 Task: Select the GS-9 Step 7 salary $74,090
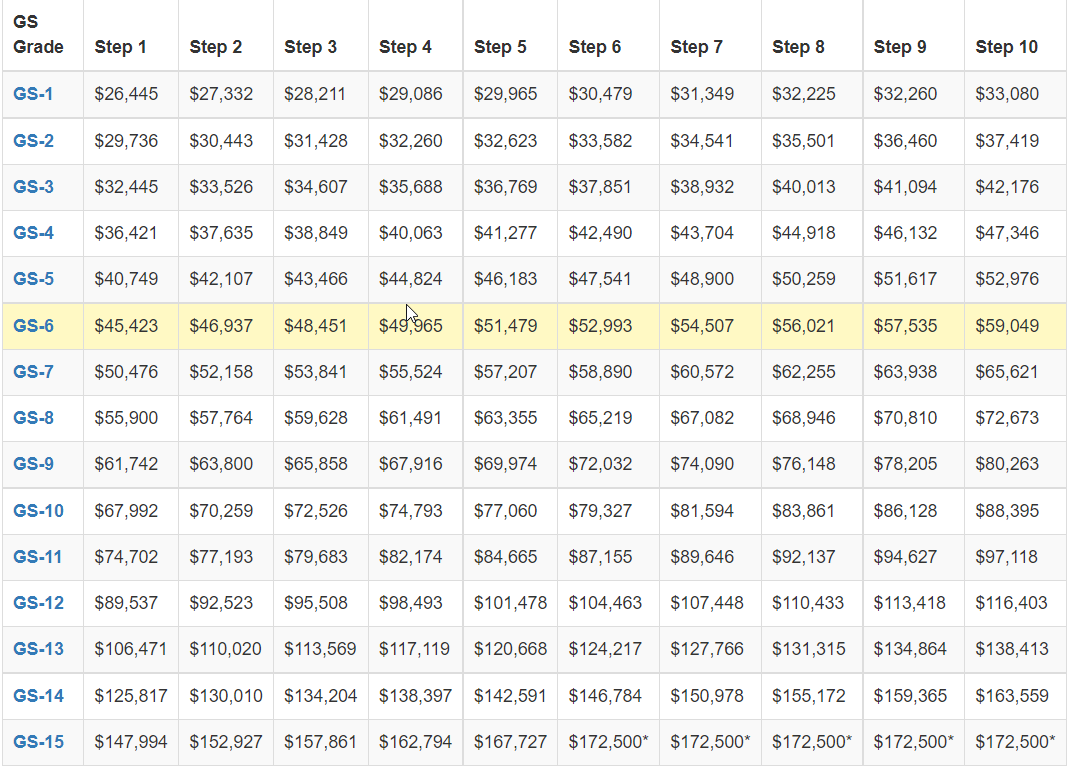[702, 464]
